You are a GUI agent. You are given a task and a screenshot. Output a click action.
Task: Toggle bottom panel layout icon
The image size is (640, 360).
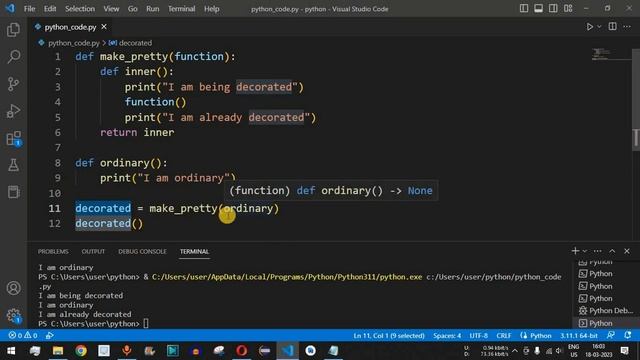pyautogui.click(x=538, y=9)
